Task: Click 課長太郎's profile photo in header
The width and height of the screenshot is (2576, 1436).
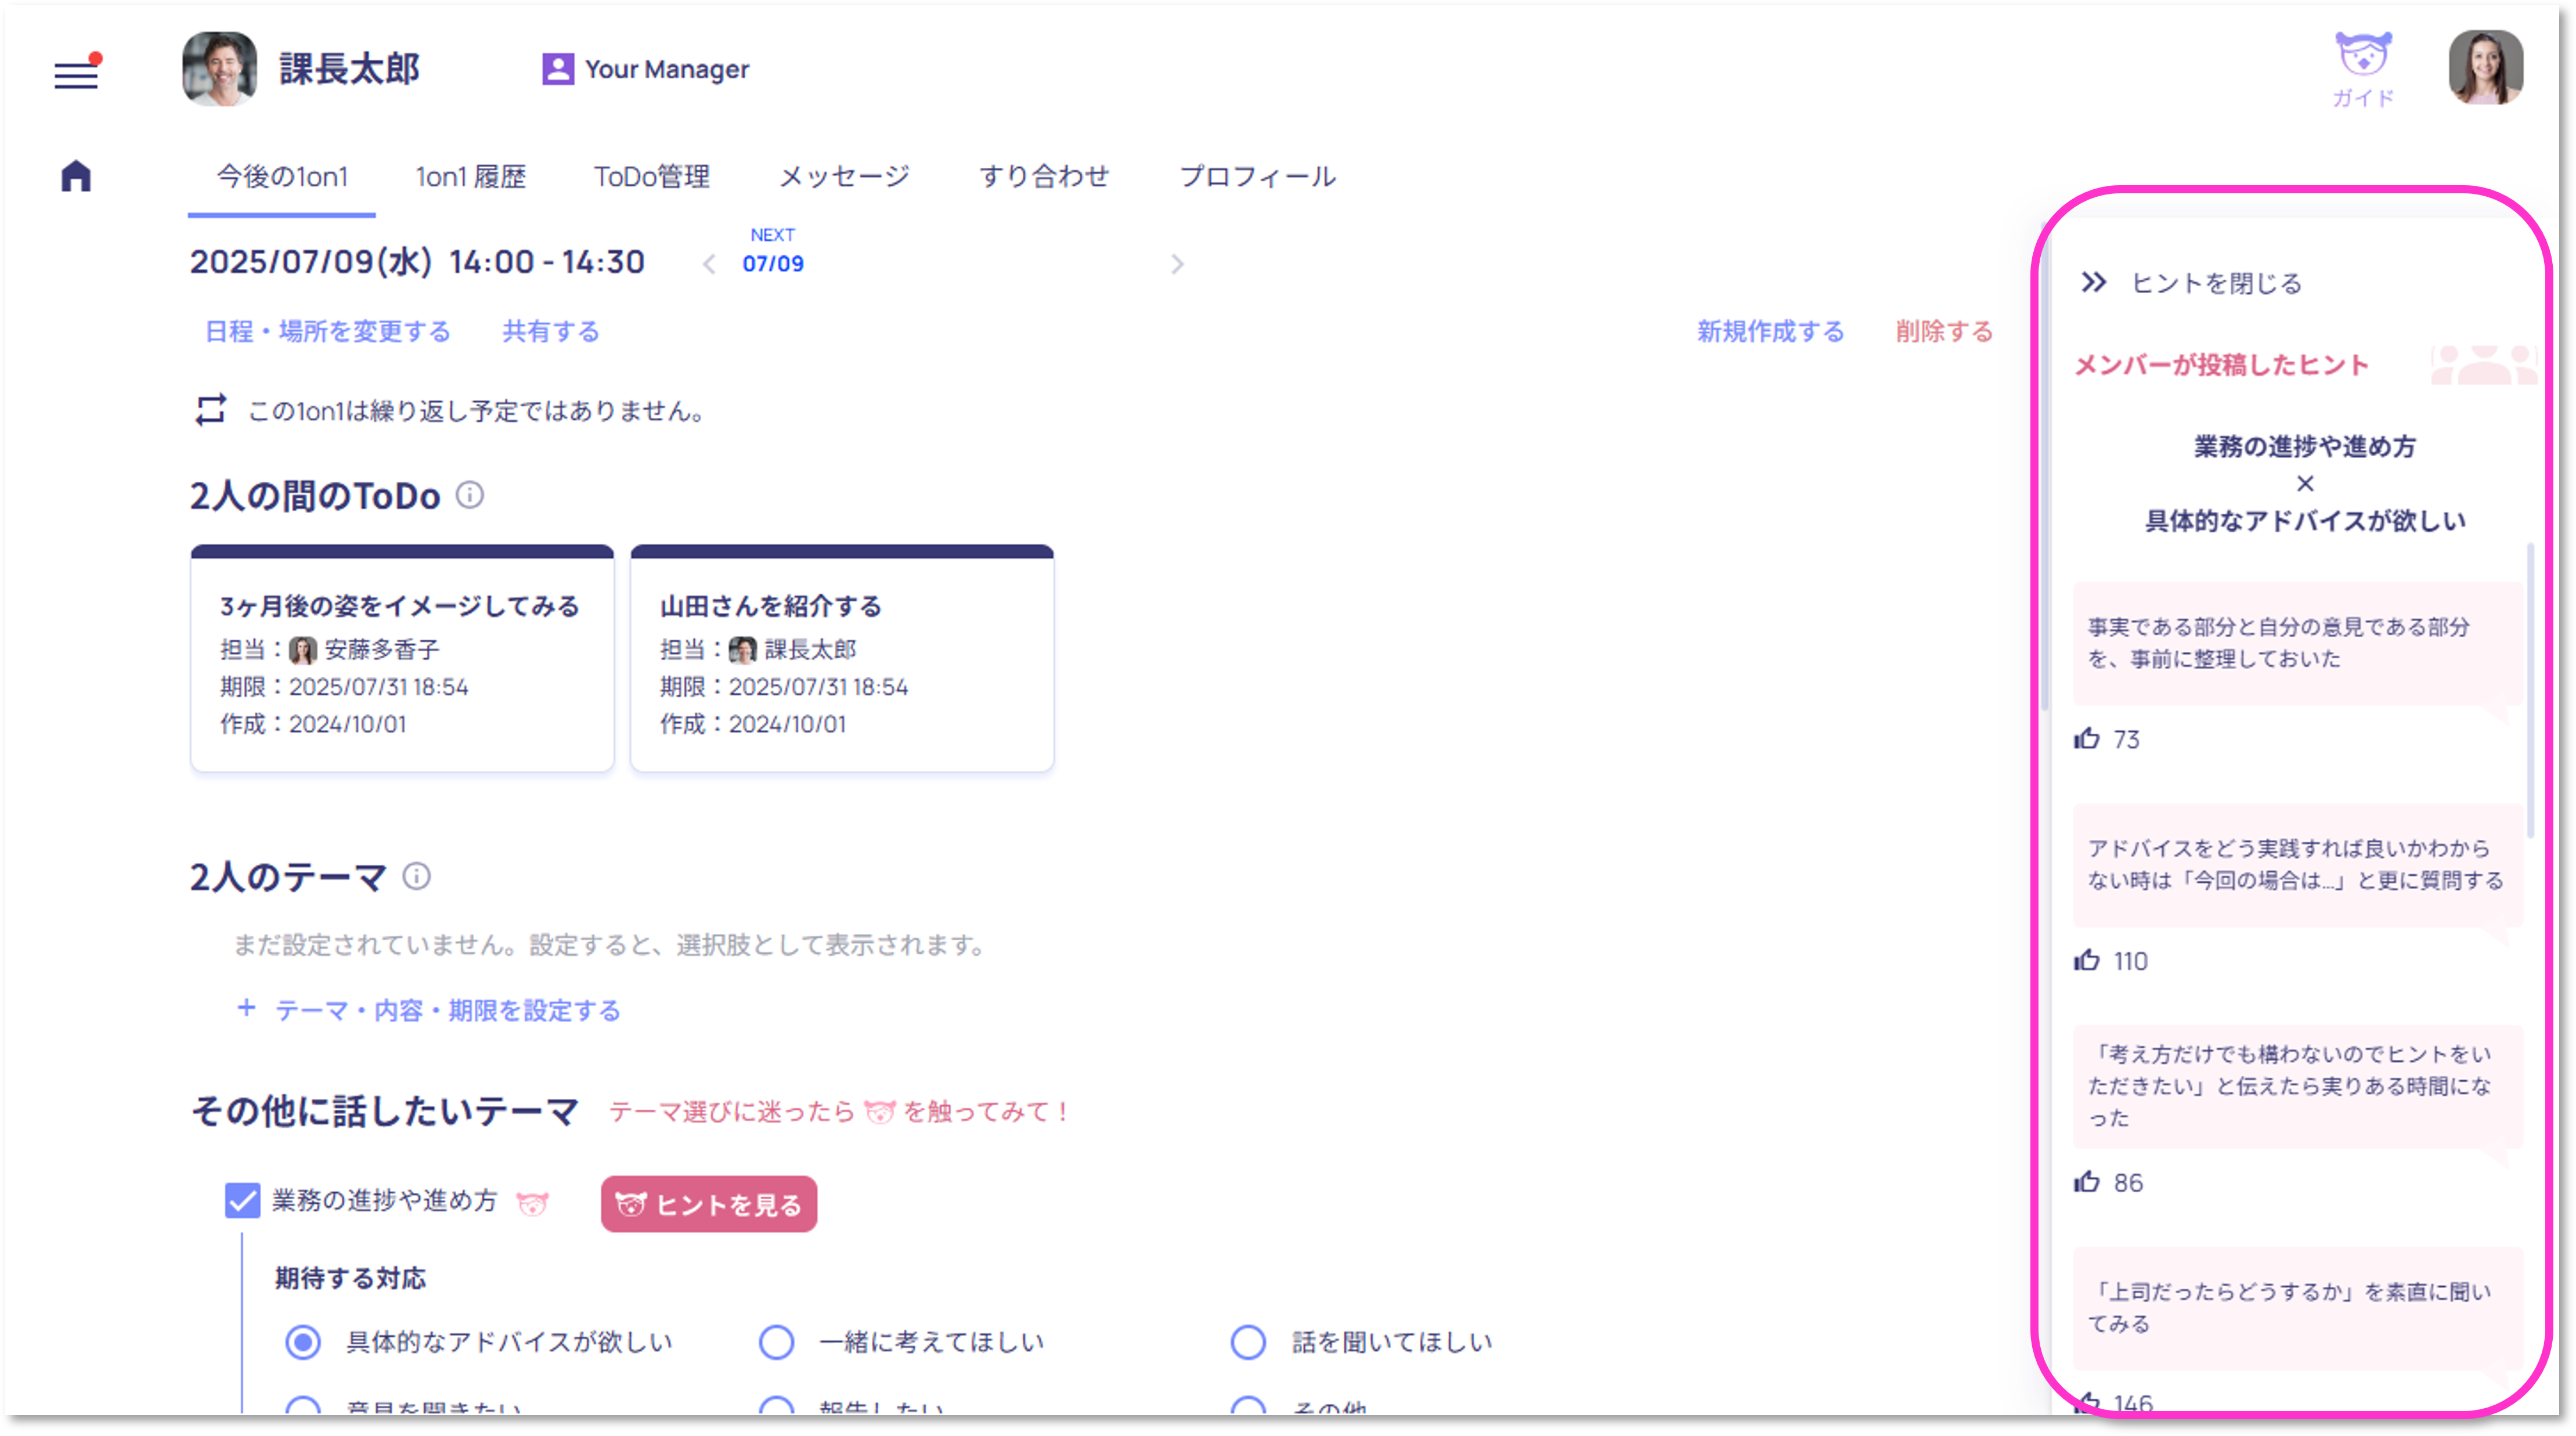Action: (220, 68)
